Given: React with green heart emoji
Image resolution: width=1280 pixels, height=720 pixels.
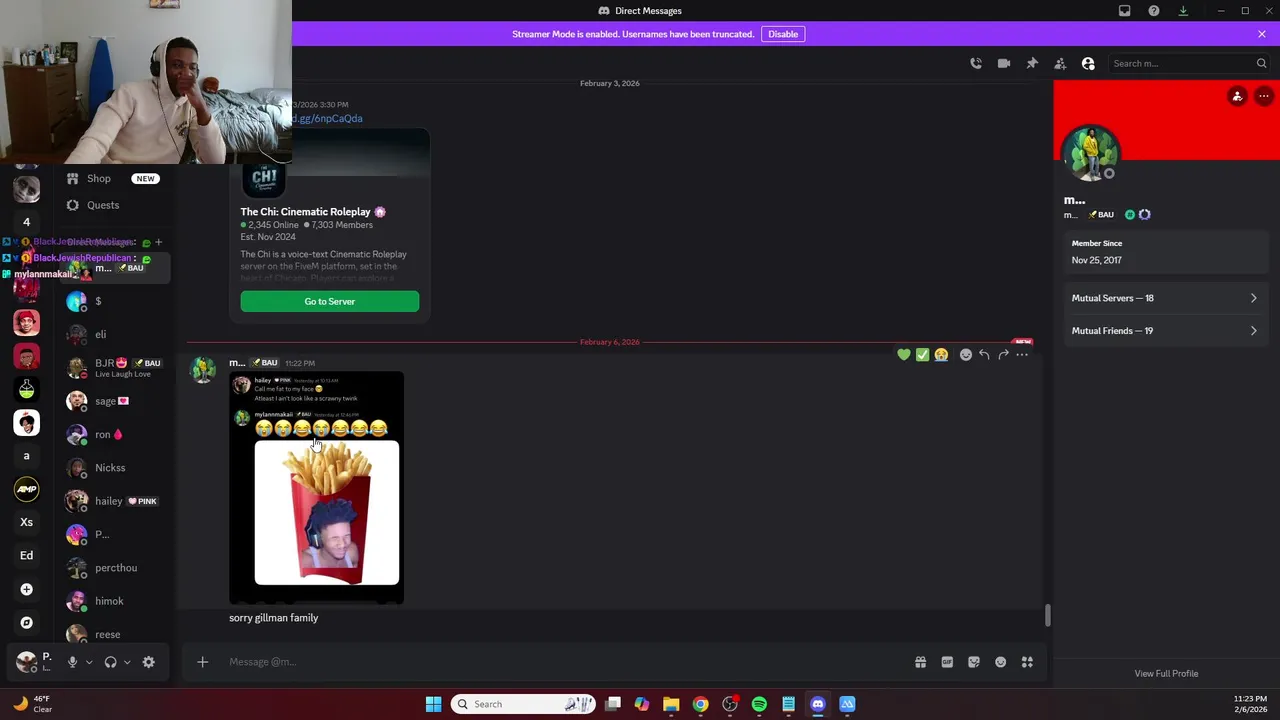Looking at the screenshot, I should pyautogui.click(x=904, y=355).
